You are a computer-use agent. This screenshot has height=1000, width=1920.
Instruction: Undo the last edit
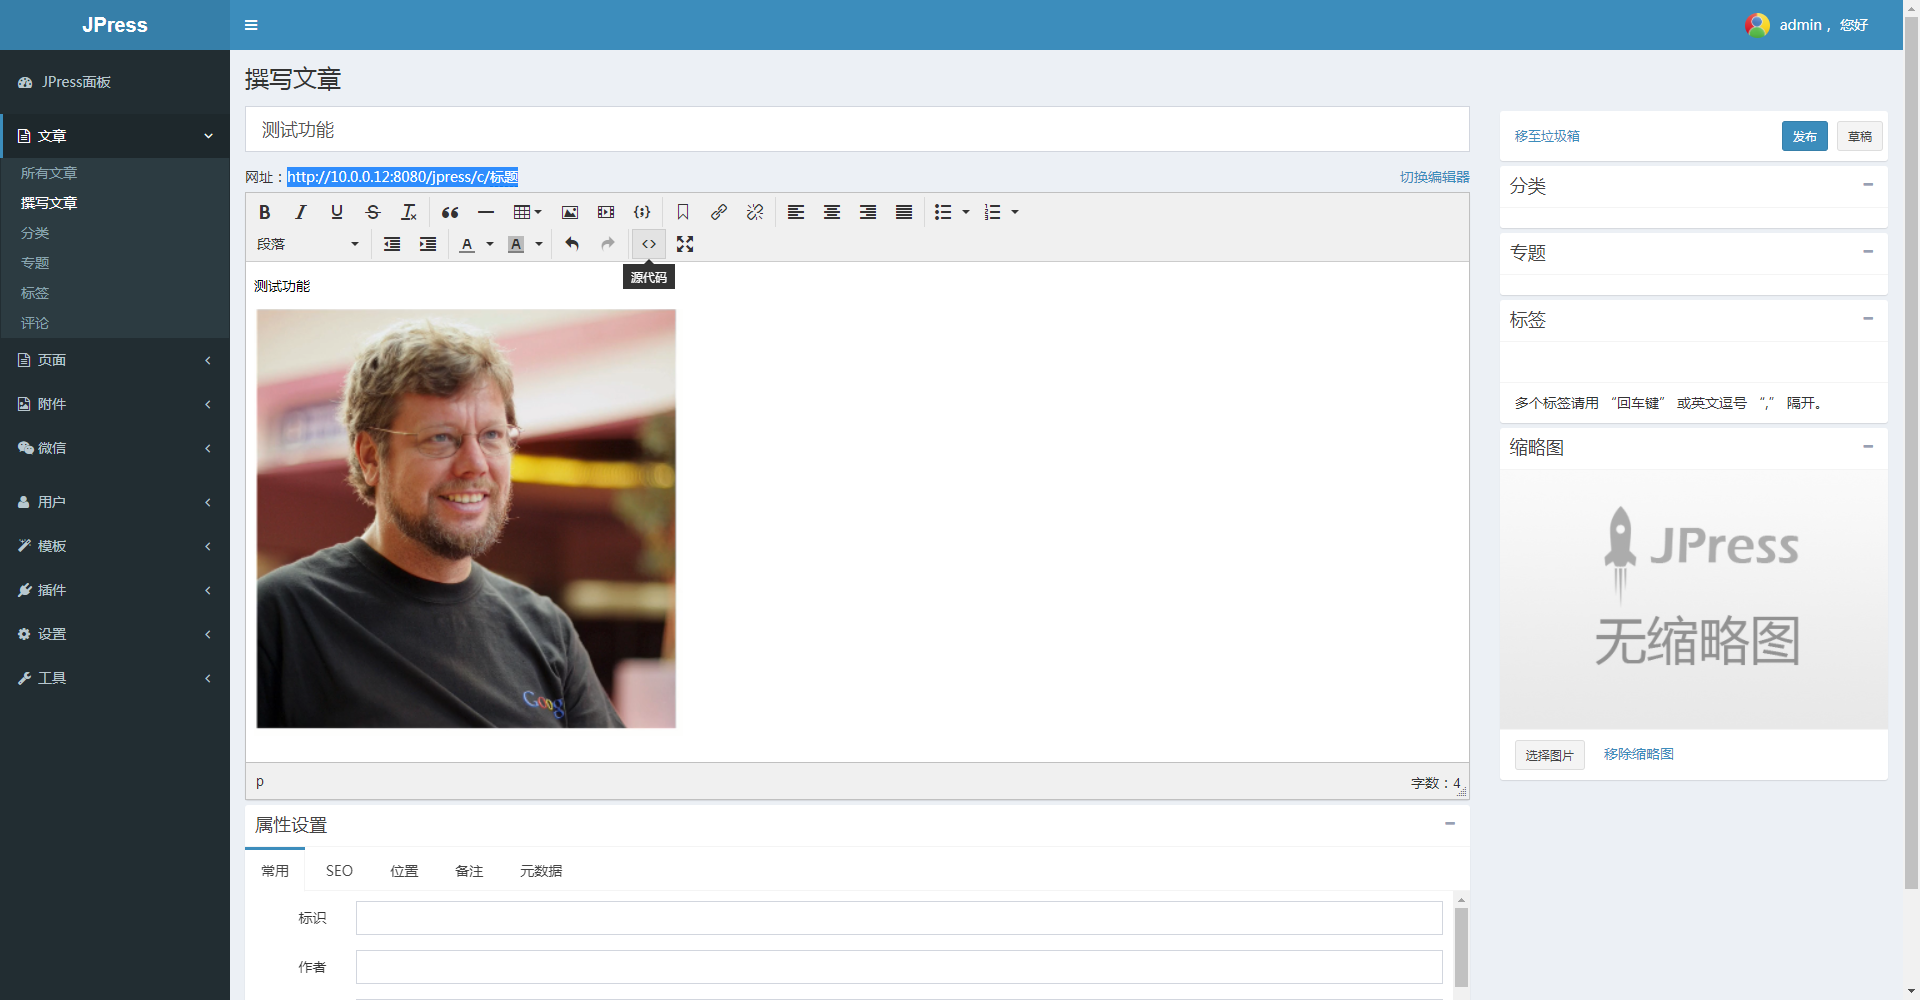pos(572,244)
